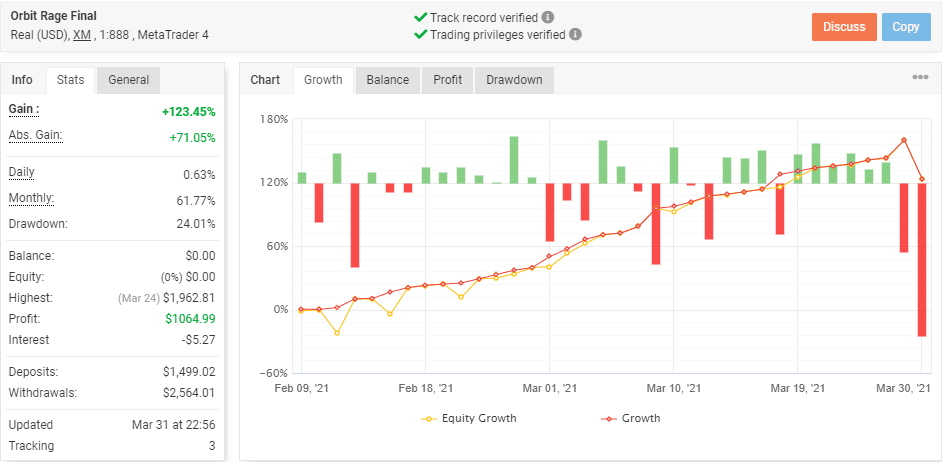Image resolution: width=942 pixels, height=462 pixels.
Task: Click the underlined Gain label
Action: [23, 110]
